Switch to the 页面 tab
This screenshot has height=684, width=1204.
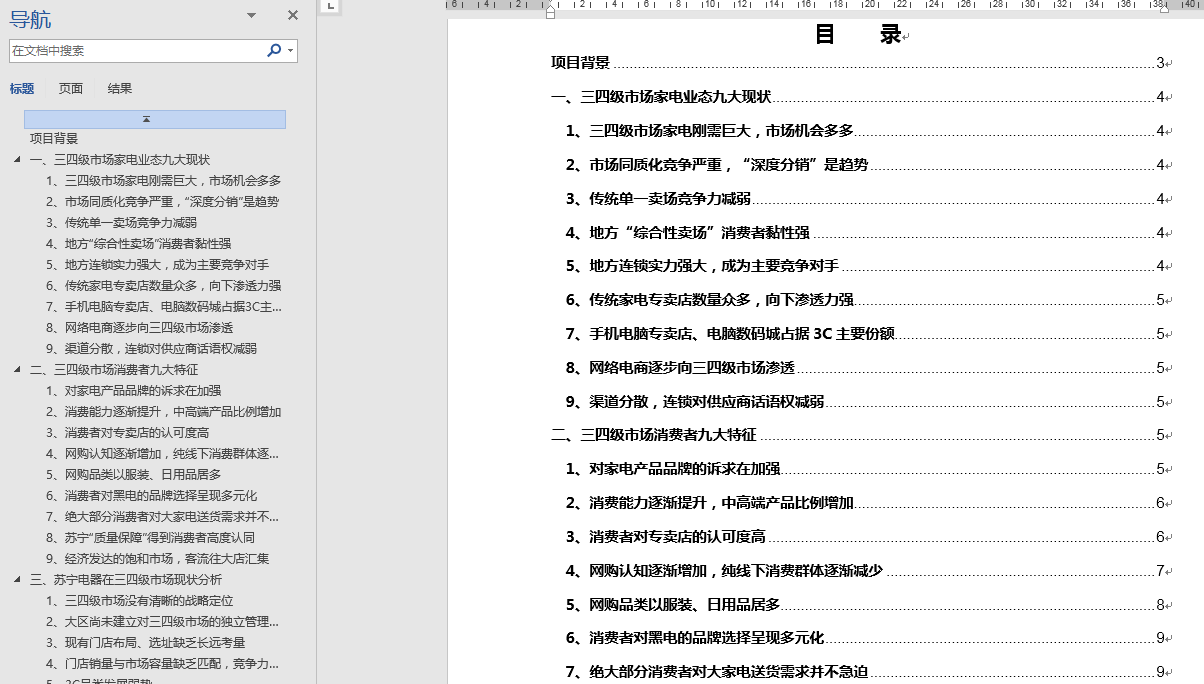[71, 88]
